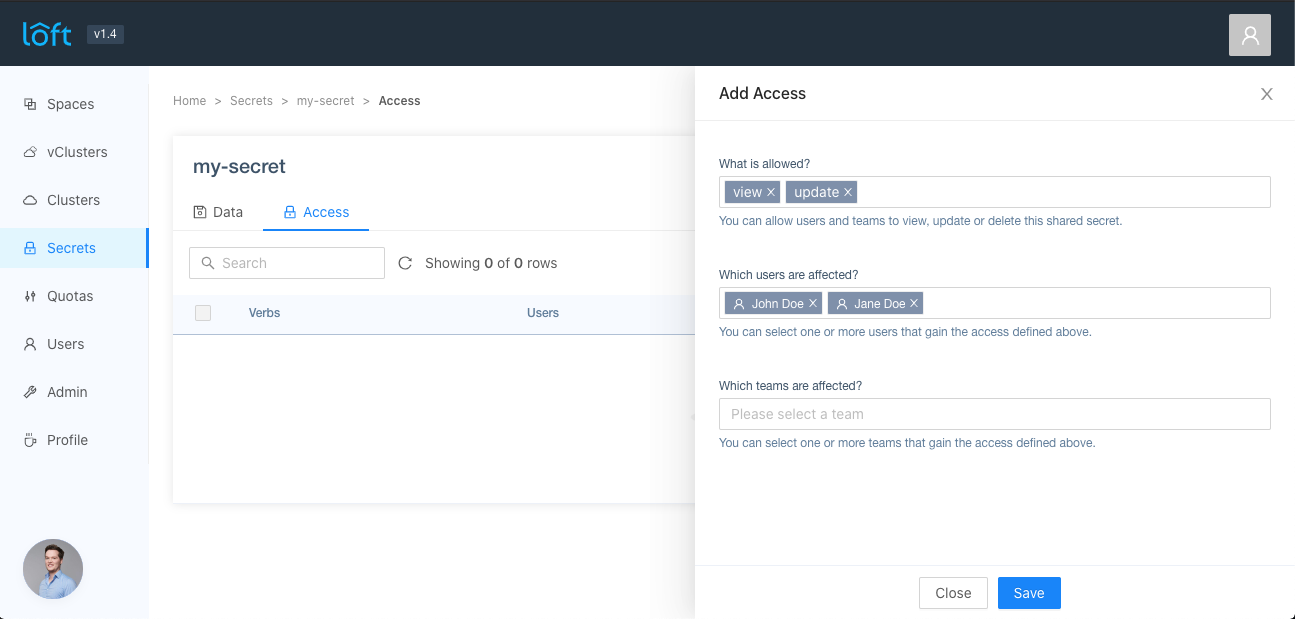Click the Save button
The width and height of the screenshot is (1295, 619).
pos(1029,593)
